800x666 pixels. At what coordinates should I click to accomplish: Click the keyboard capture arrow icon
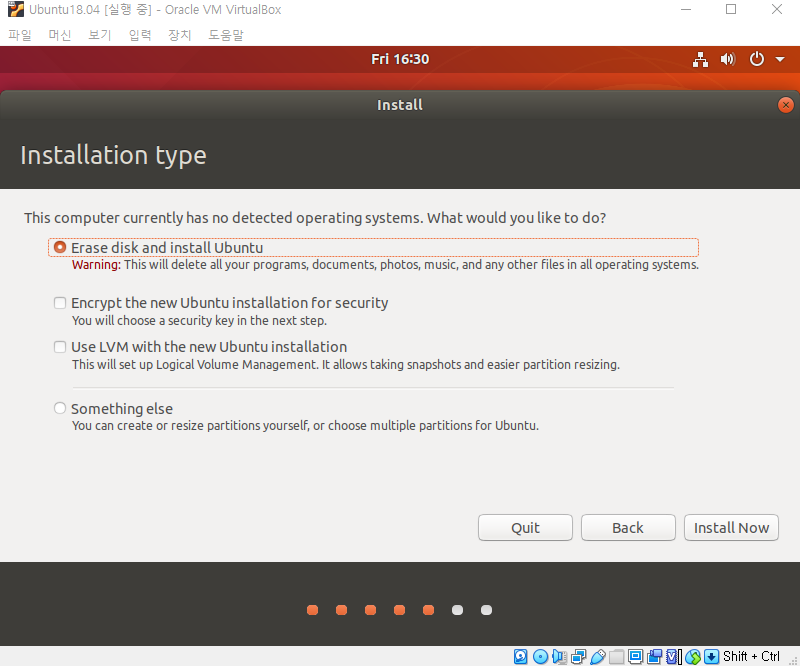(712, 656)
